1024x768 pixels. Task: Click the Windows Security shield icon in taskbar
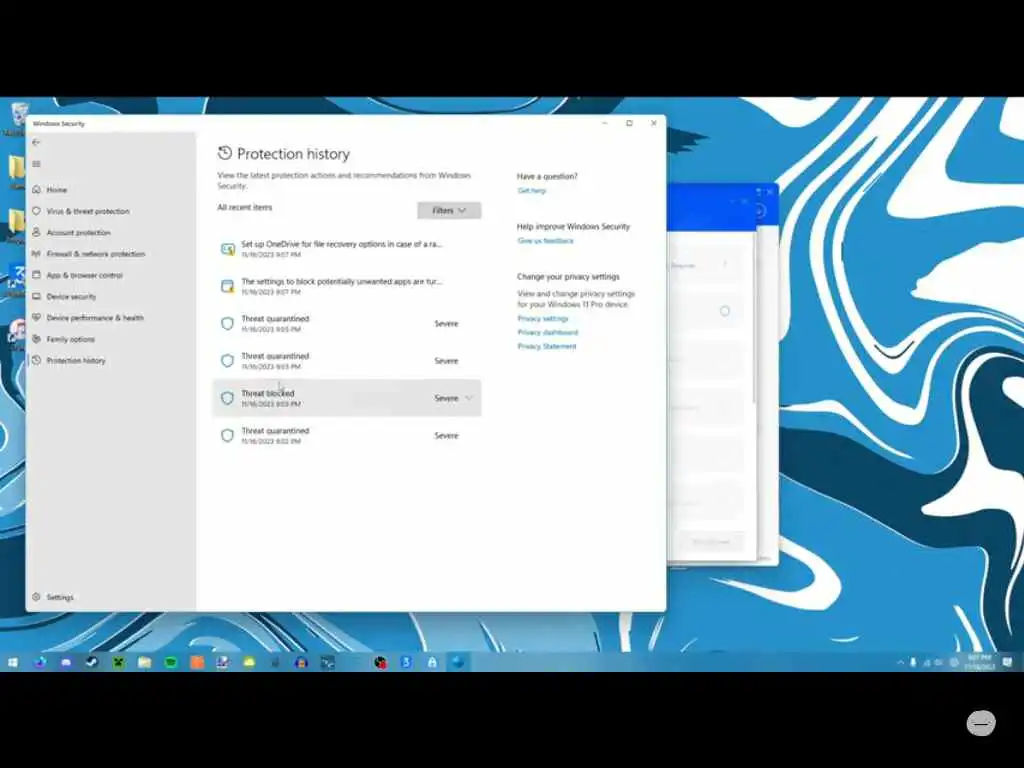pyautogui.click(x=458, y=662)
